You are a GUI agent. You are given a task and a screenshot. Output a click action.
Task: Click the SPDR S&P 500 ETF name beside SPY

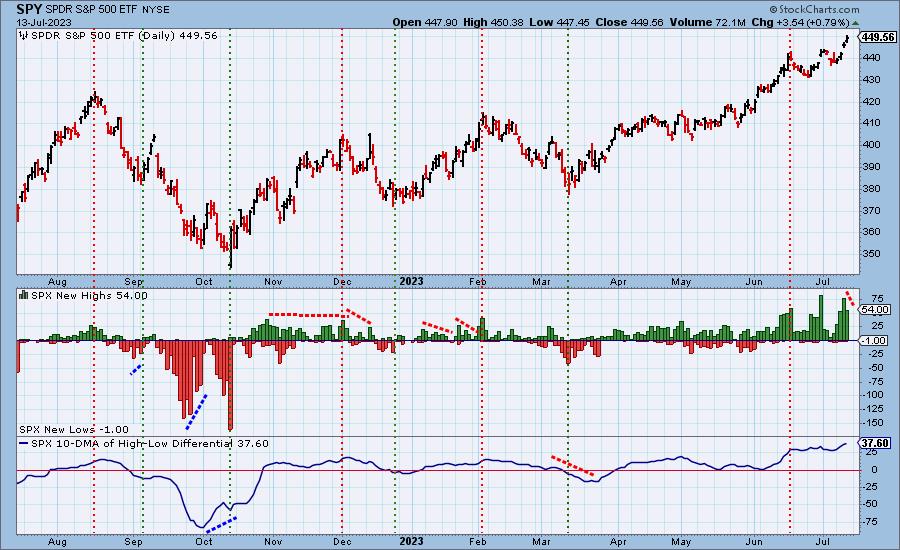[90, 10]
